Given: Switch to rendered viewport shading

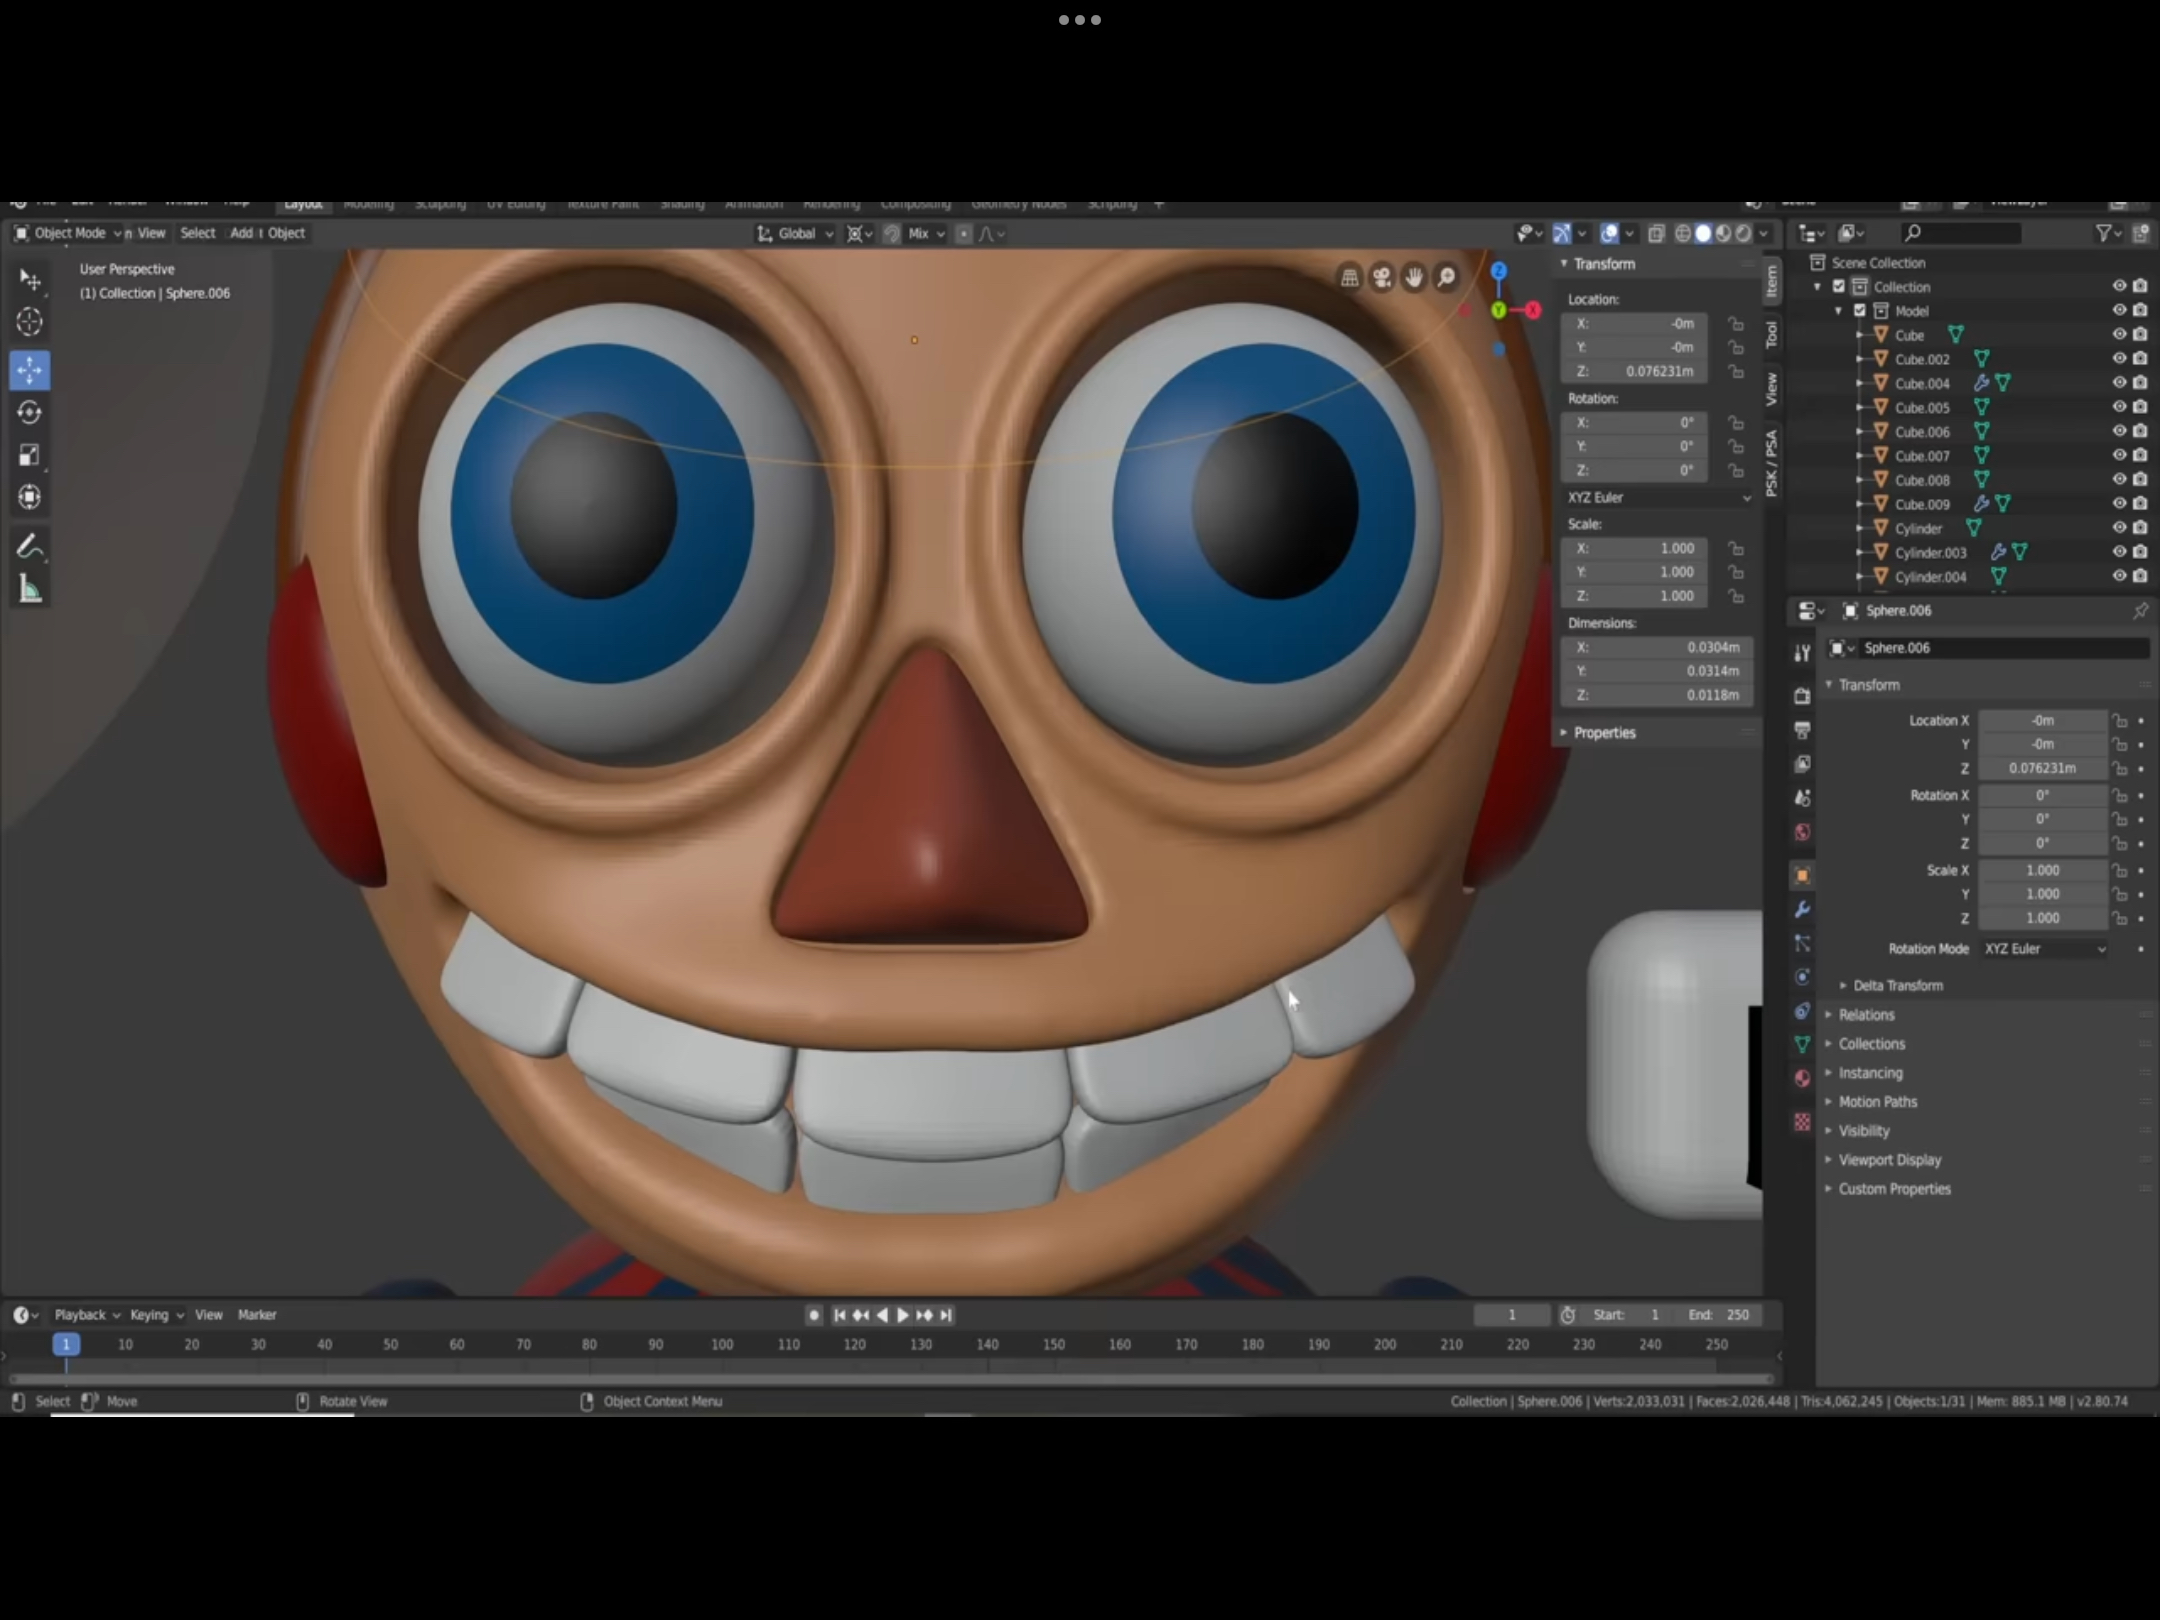Looking at the screenshot, I should tap(1743, 233).
